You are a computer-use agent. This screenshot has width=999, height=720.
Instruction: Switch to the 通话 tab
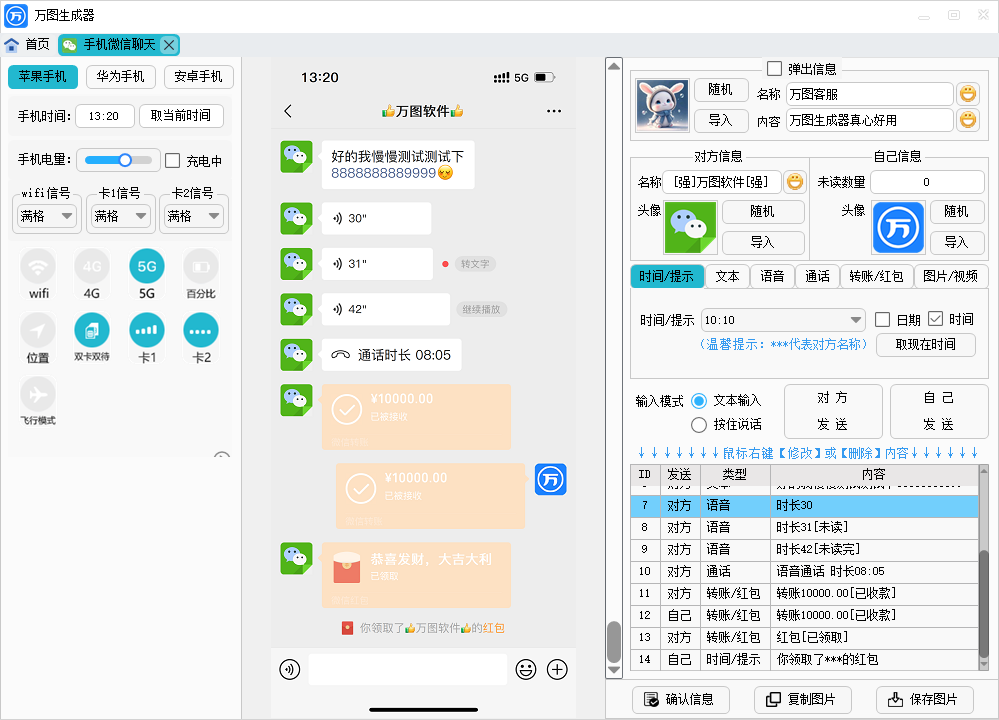817,277
